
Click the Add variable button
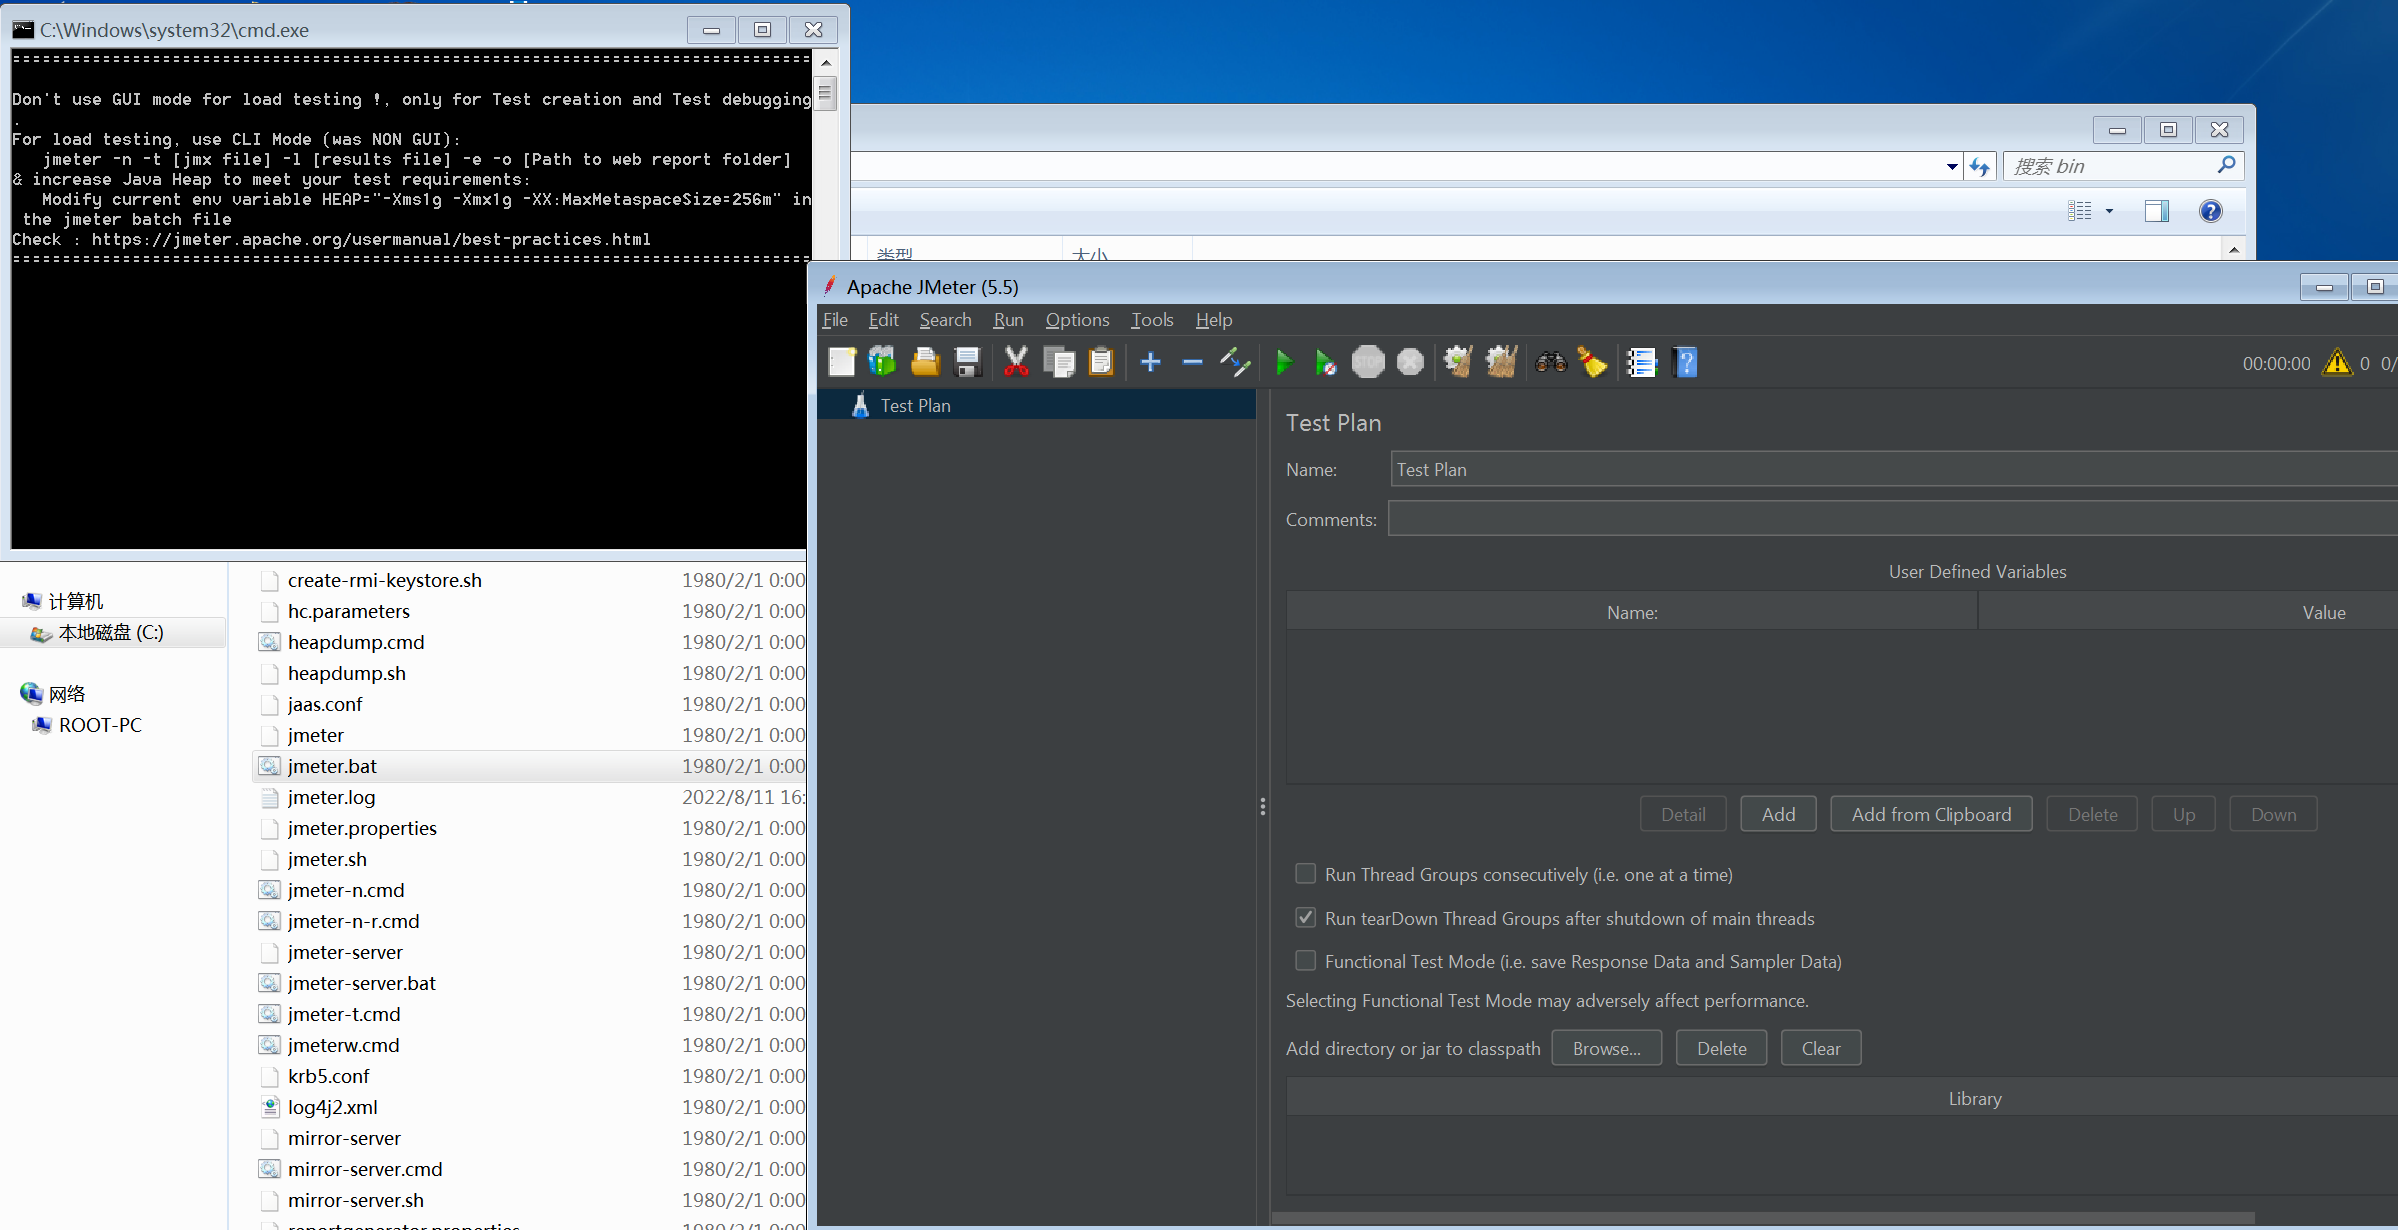1778,814
